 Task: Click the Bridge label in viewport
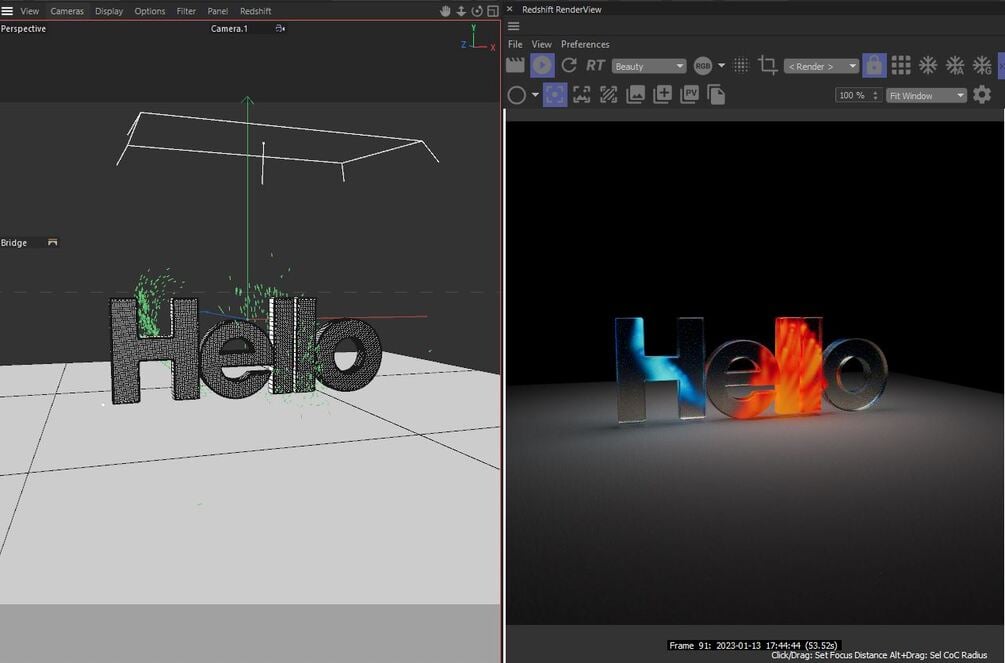click(13, 242)
